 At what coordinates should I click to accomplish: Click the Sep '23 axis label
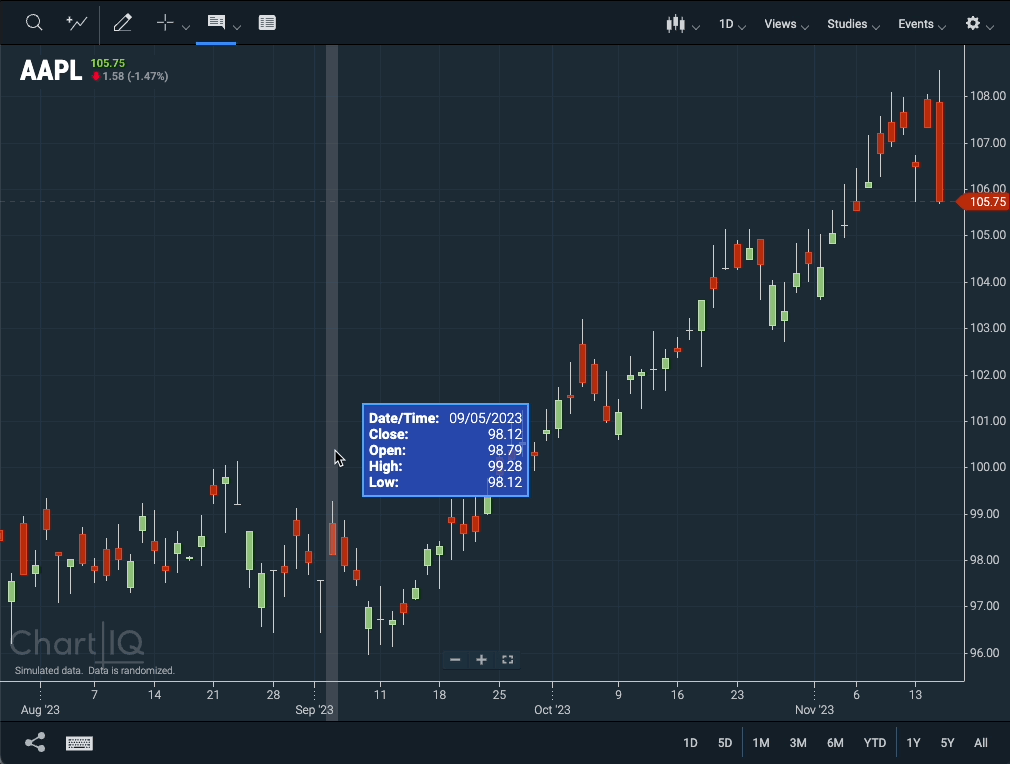click(x=314, y=710)
